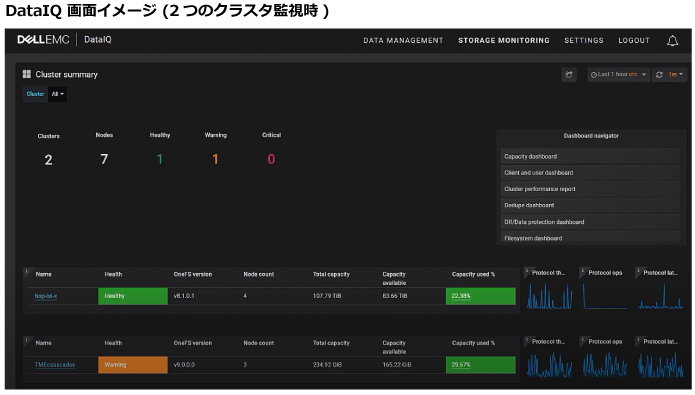Click the Cluster summary grid icon

[27, 74]
